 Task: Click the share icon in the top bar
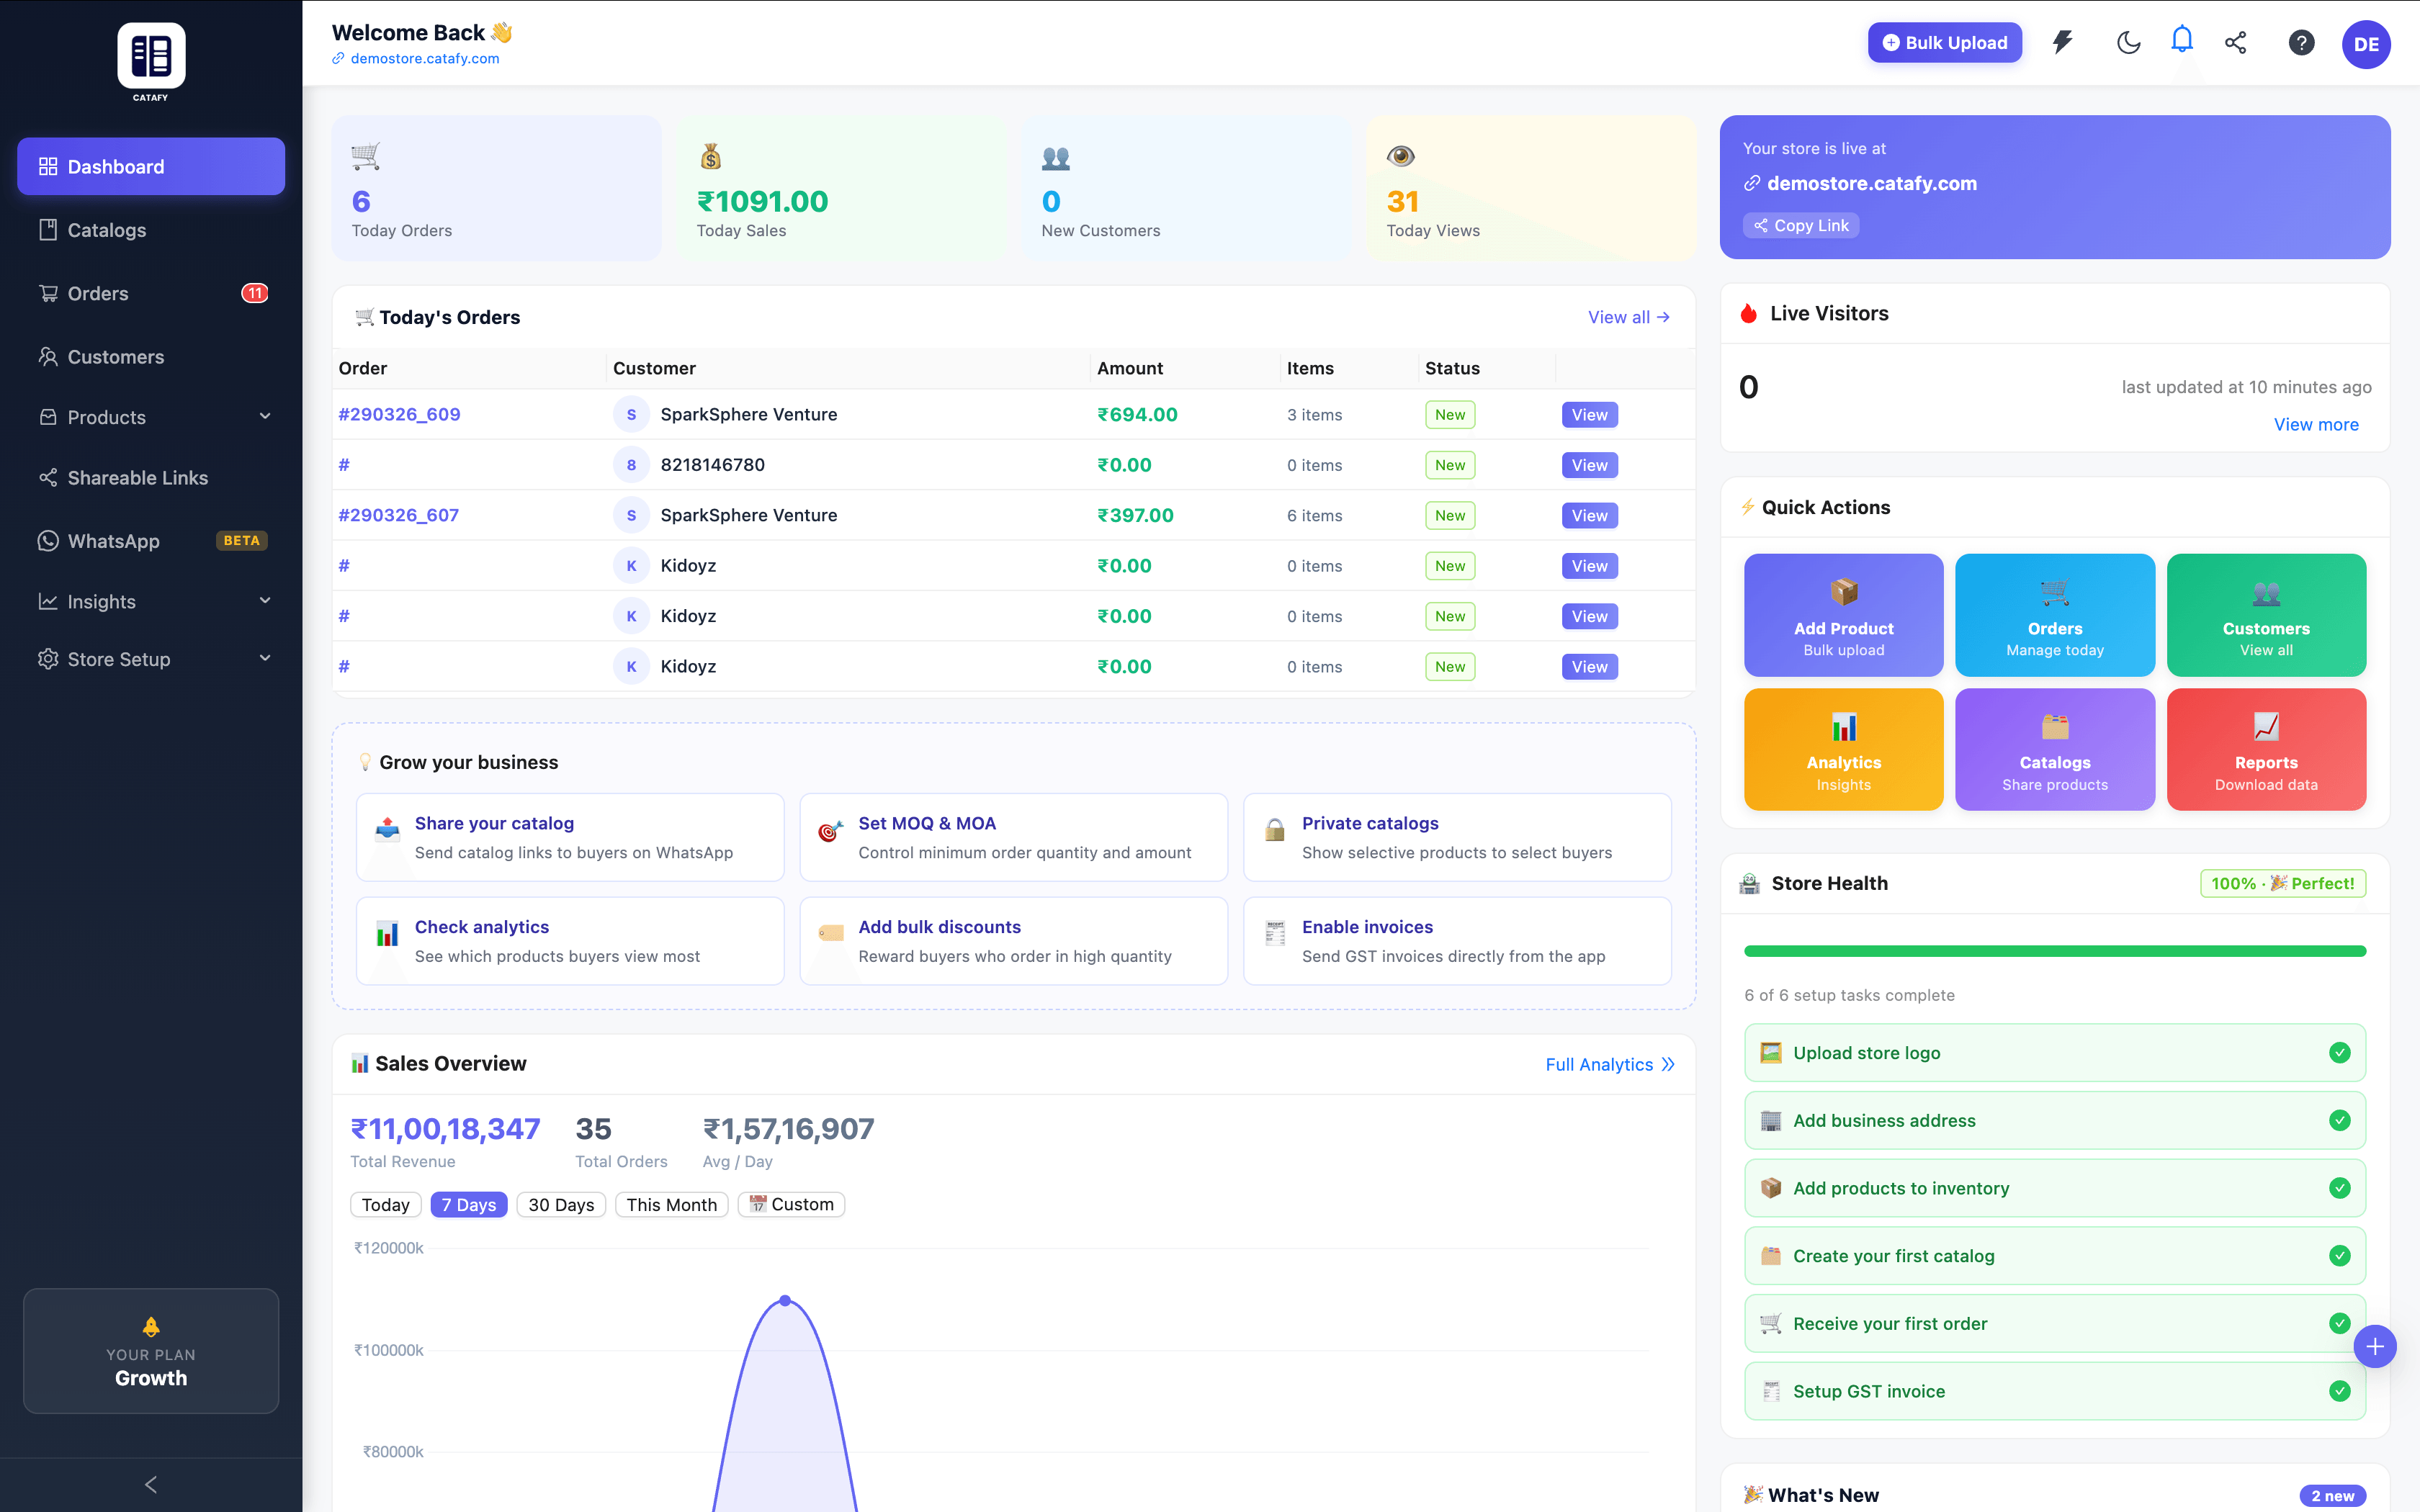pyautogui.click(x=2236, y=43)
